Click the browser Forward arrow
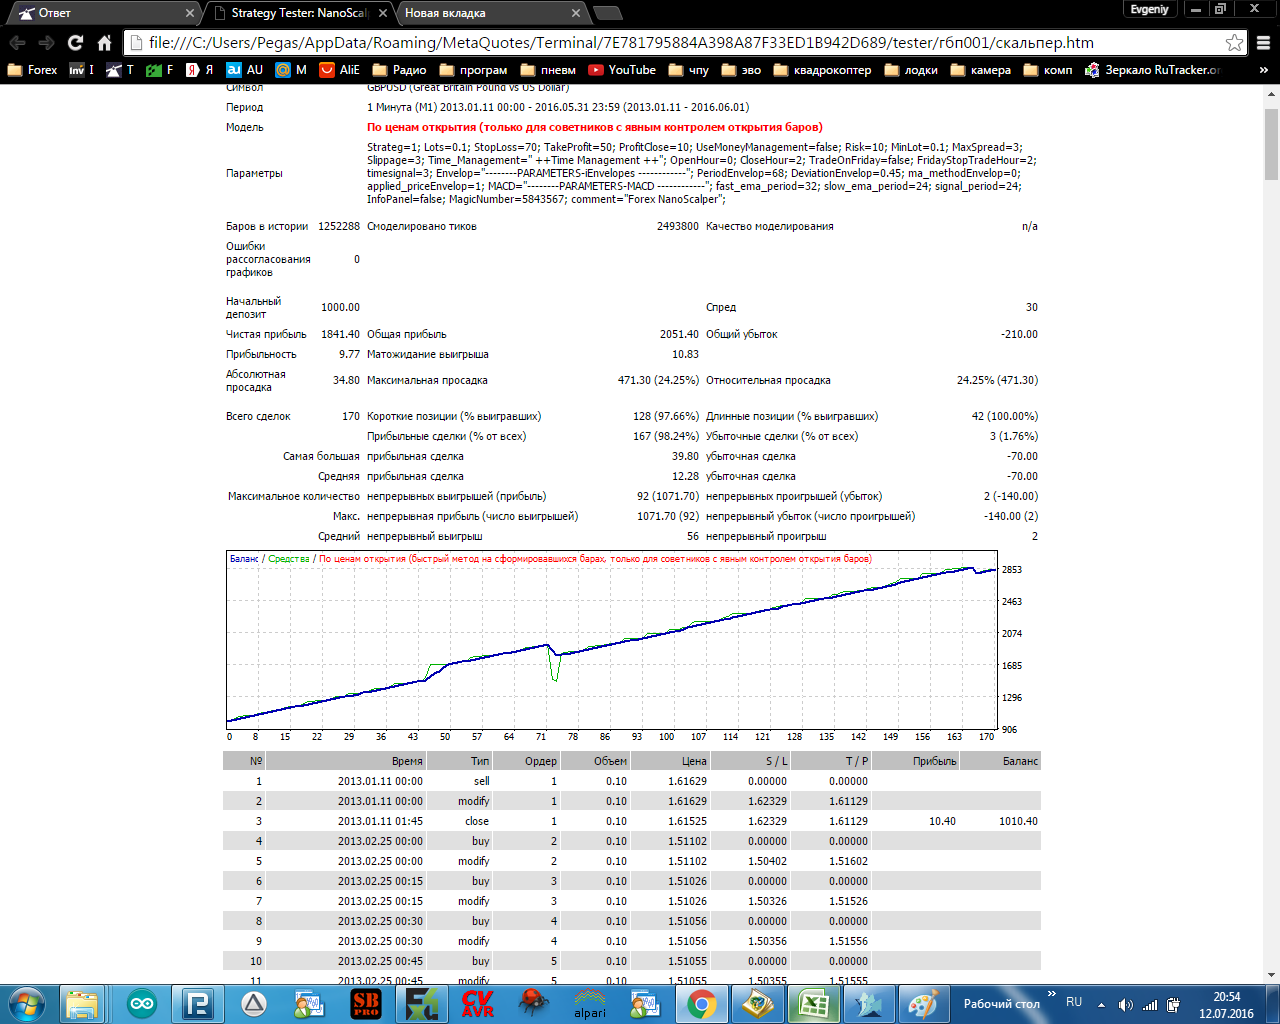 pos(46,43)
